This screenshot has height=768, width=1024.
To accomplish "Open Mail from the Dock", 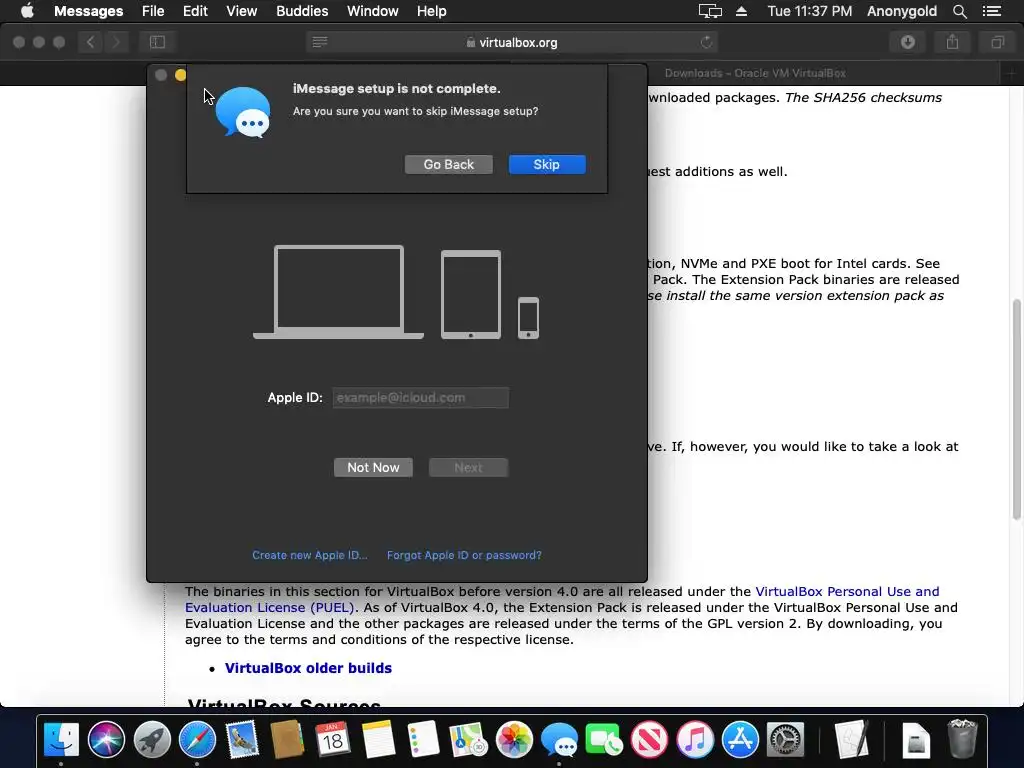I will click(242, 739).
